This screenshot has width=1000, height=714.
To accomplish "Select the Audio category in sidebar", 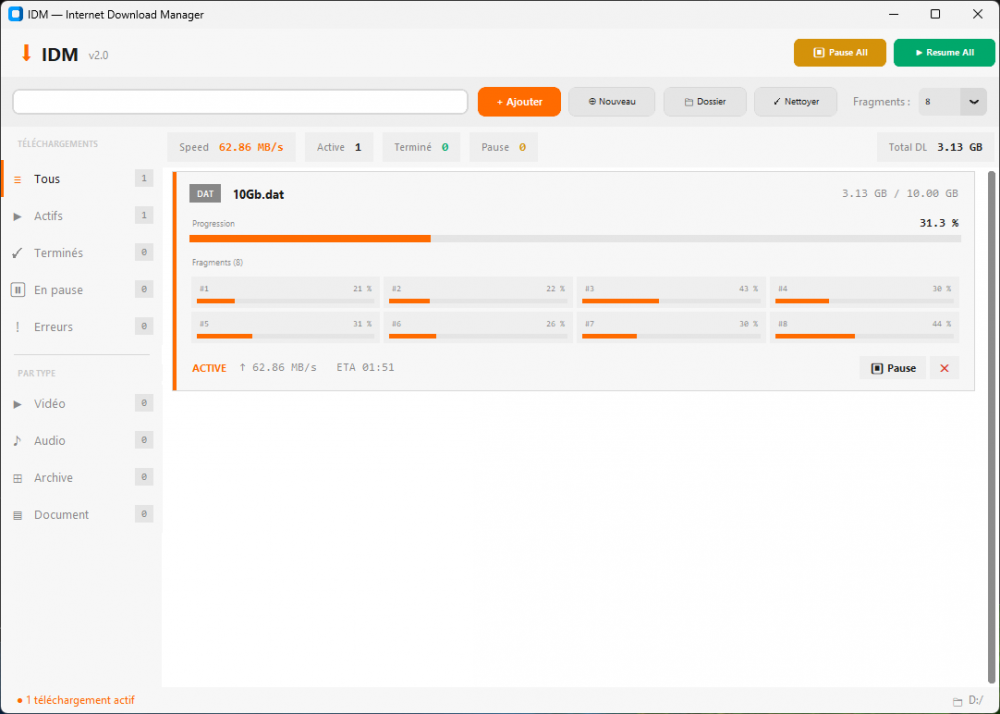I will [50, 441].
